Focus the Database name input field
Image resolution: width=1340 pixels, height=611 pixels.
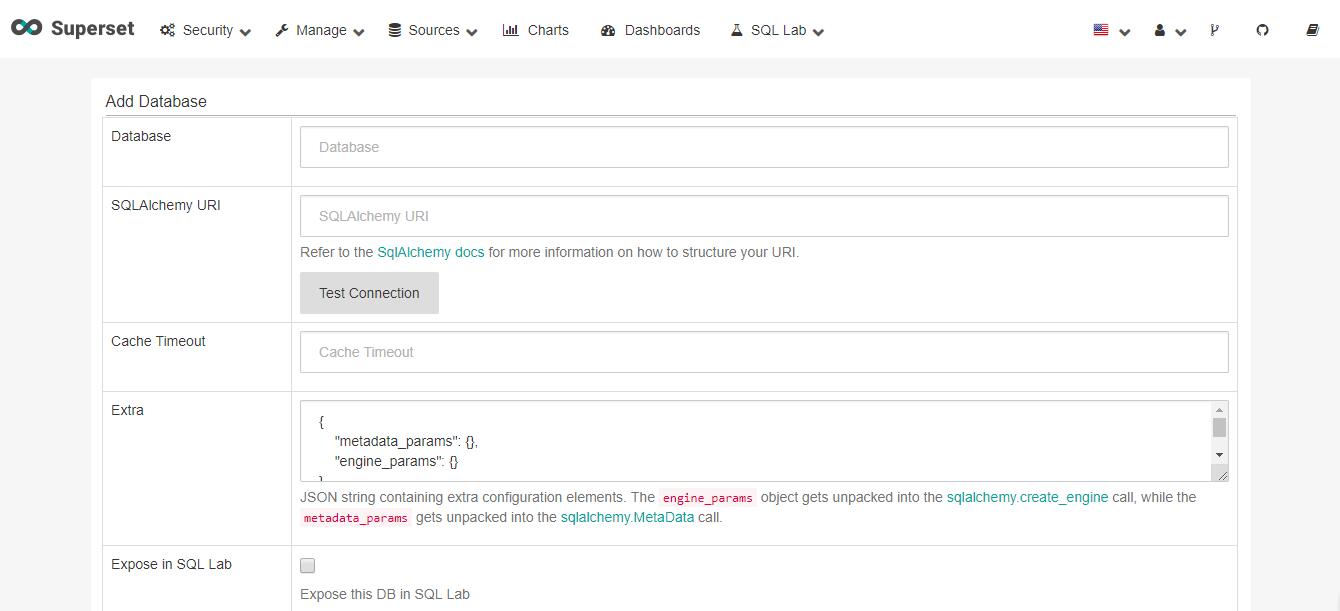tap(764, 147)
